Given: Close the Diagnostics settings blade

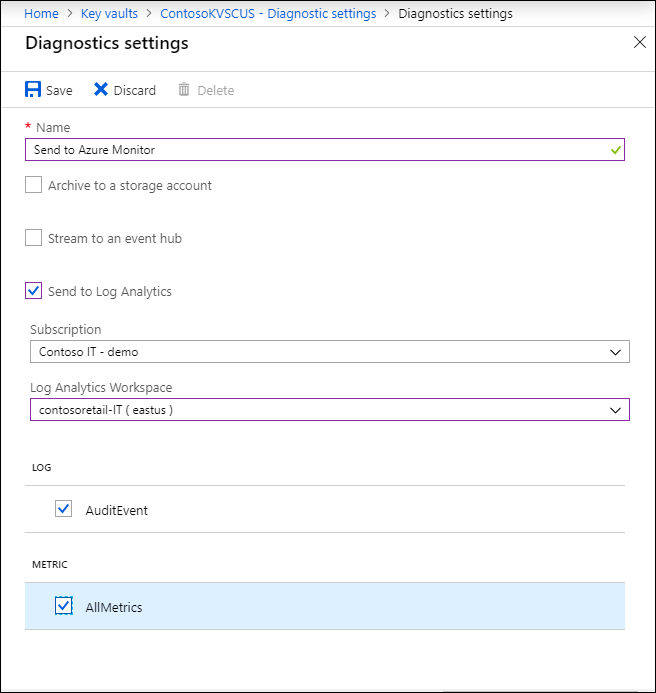Looking at the screenshot, I should click(640, 43).
